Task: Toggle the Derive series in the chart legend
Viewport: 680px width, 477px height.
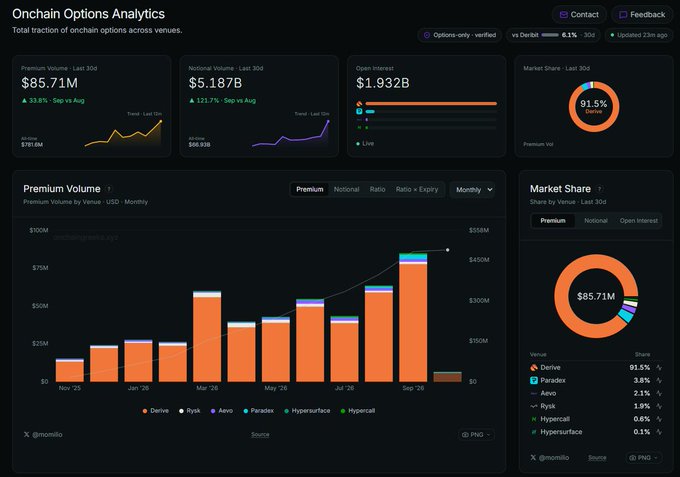Action: tap(156, 411)
